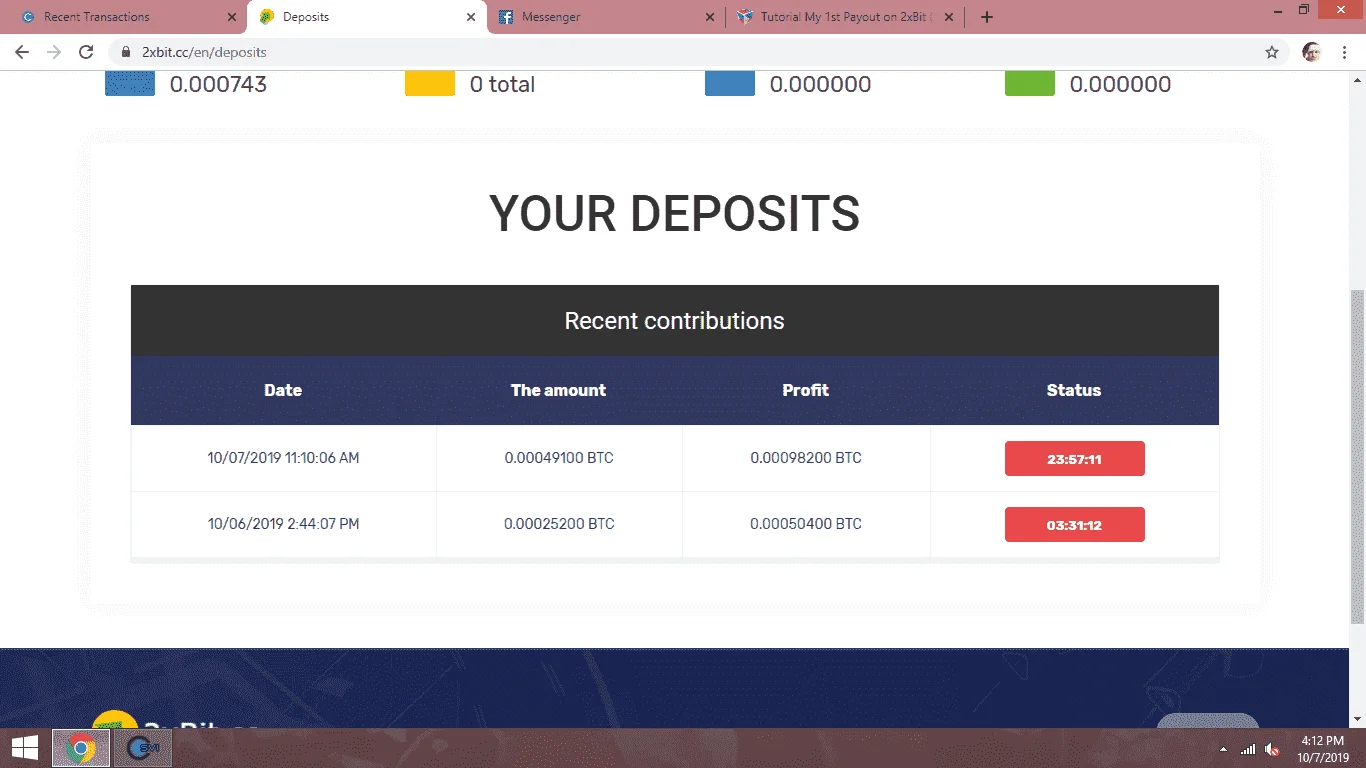
Task: Click the YOUR DEPOSITS heading
Action: [675, 214]
